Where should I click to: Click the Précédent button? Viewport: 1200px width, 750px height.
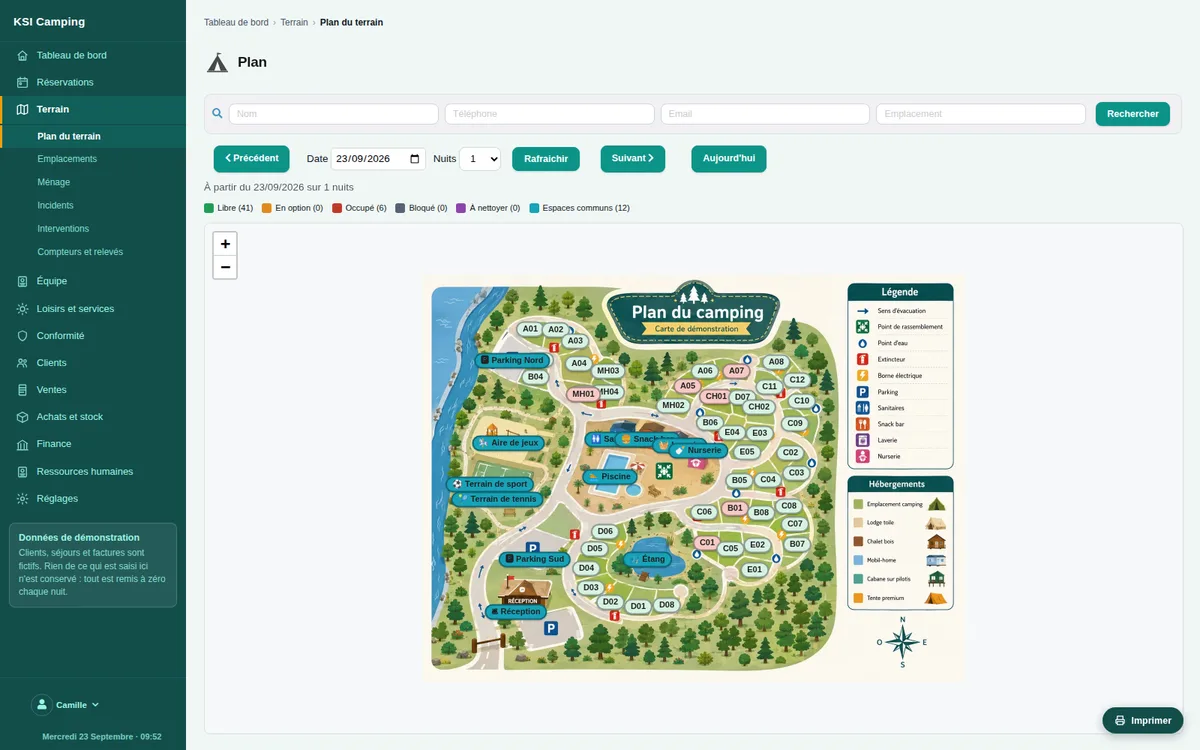tap(252, 158)
